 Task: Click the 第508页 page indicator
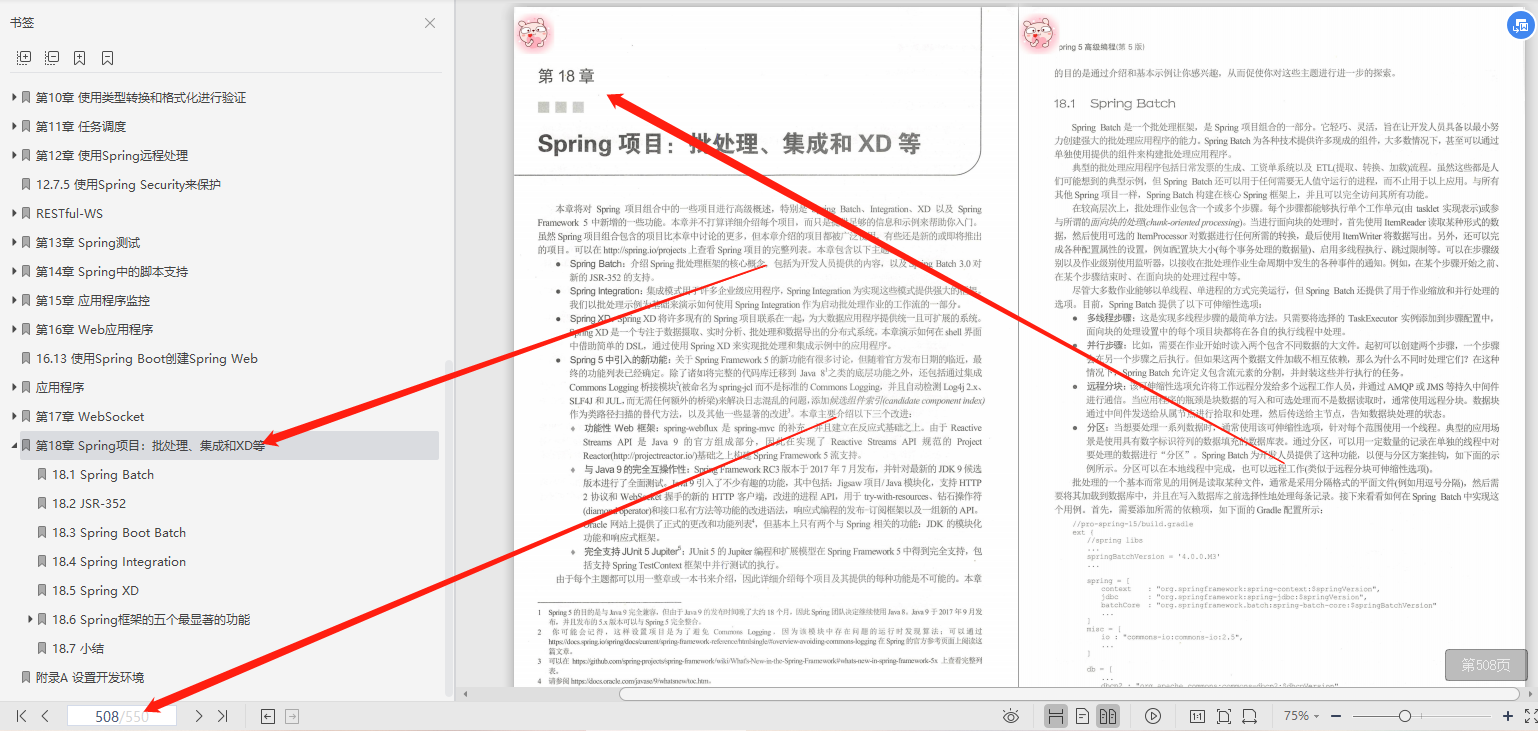point(1486,665)
